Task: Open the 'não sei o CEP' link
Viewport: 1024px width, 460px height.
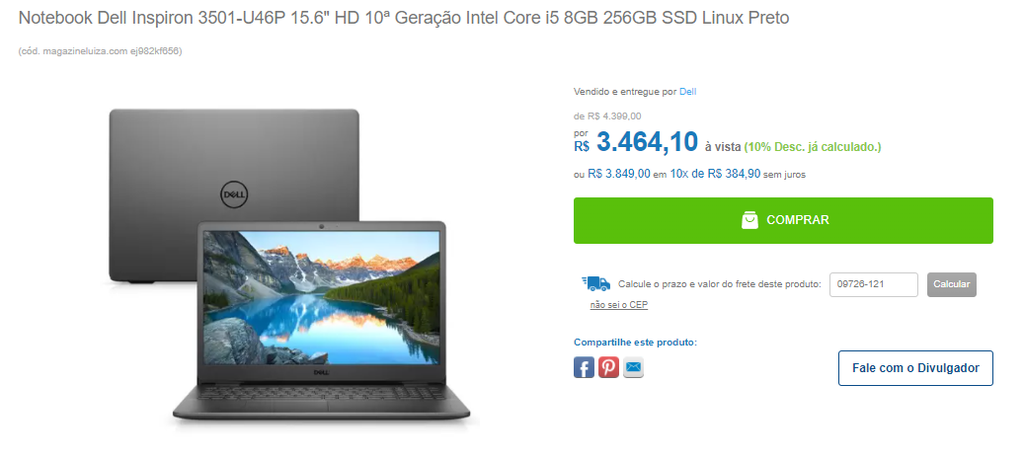Action: (x=619, y=305)
